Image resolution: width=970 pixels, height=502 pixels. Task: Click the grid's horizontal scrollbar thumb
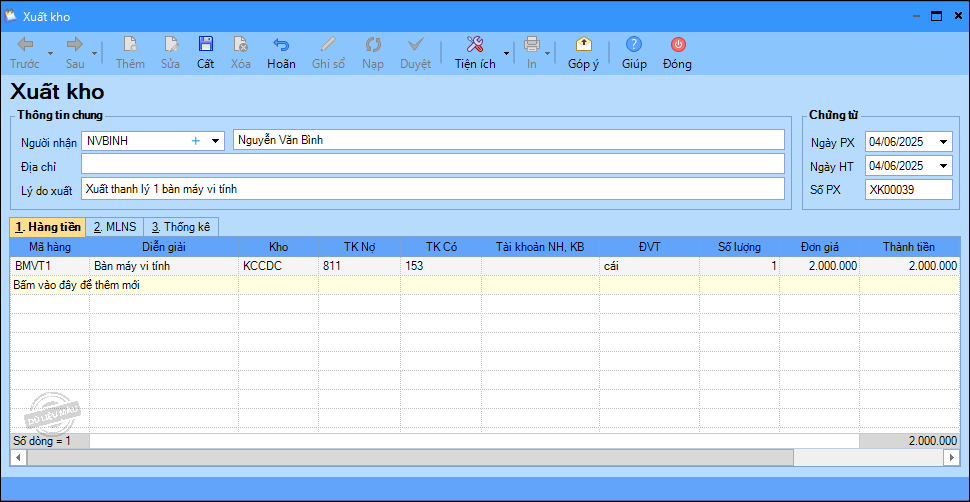coord(410,457)
